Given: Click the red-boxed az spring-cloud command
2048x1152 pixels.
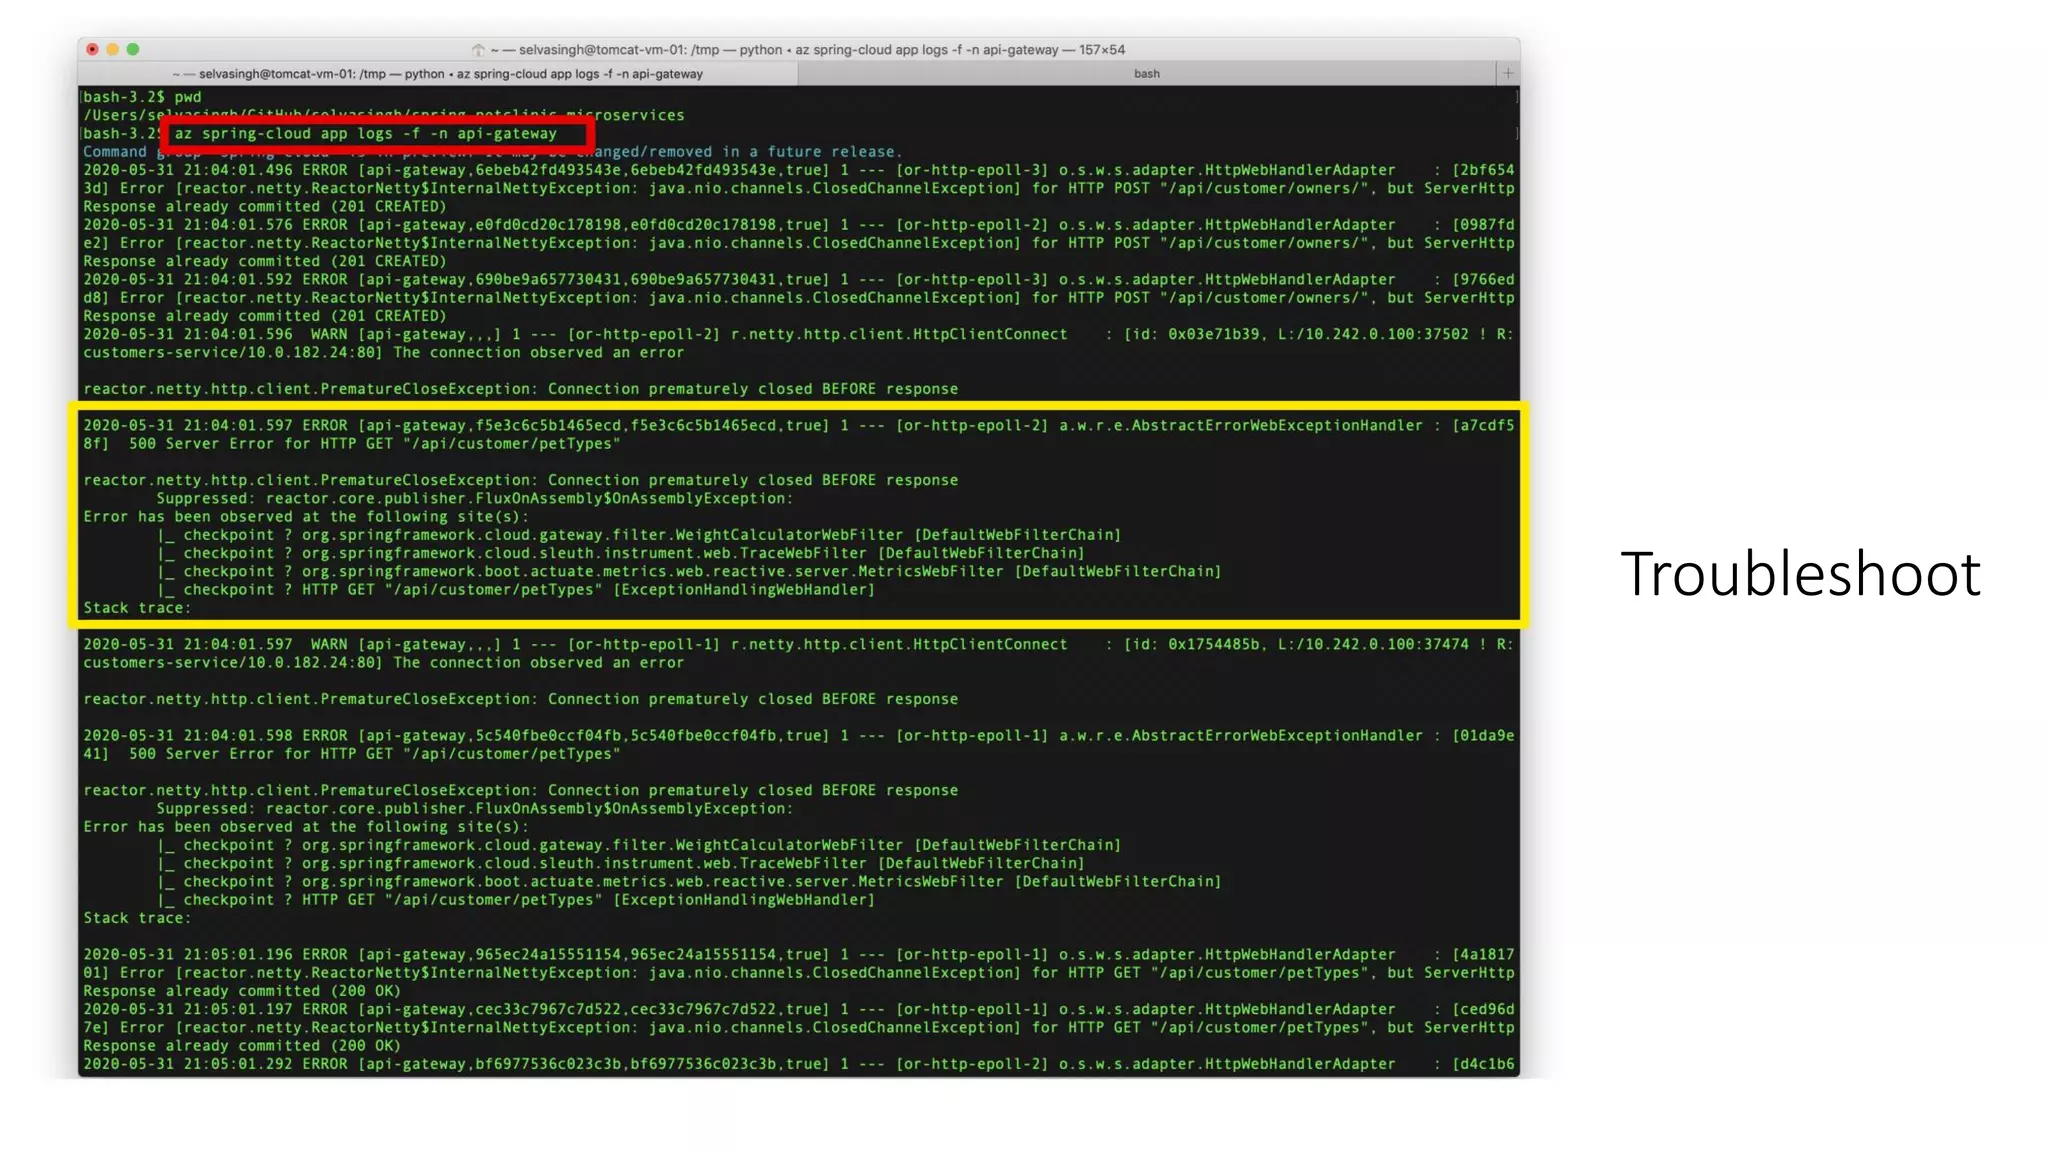Looking at the screenshot, I should coord(366,134).
